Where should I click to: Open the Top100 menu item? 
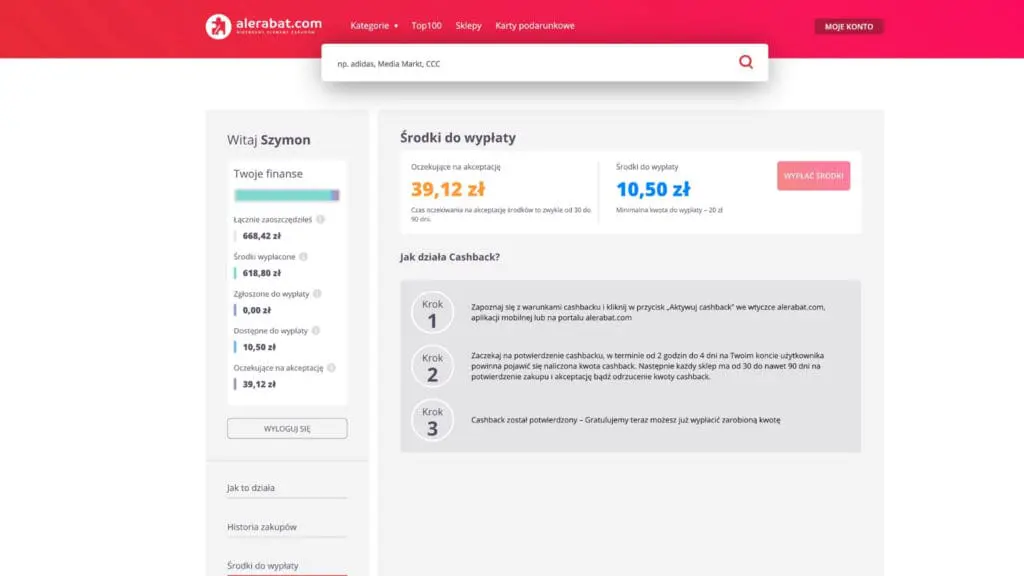426,25
